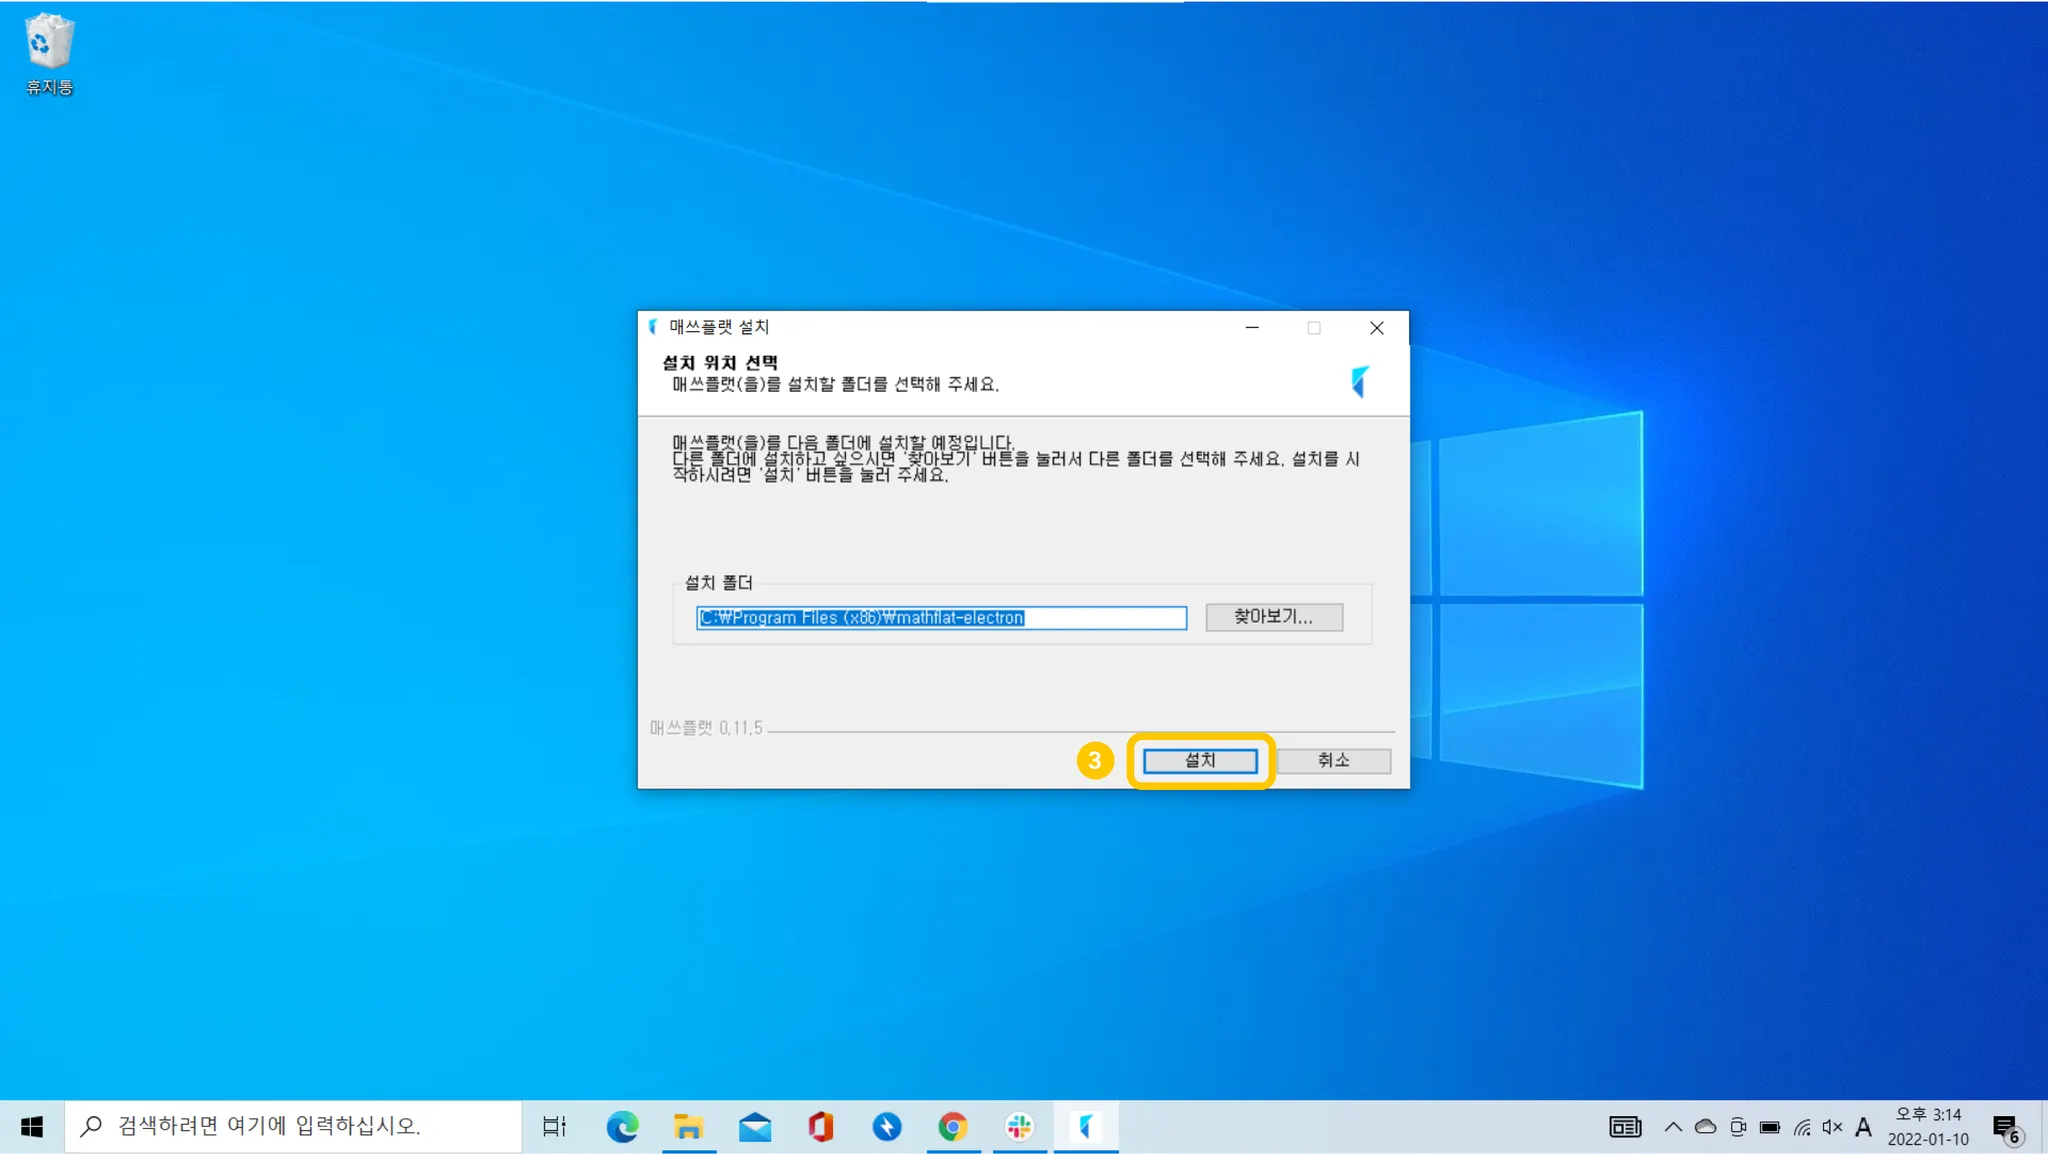
Task: Open Task View on the taskbar
Action: pyautogui.click(x=554, y=1127)
